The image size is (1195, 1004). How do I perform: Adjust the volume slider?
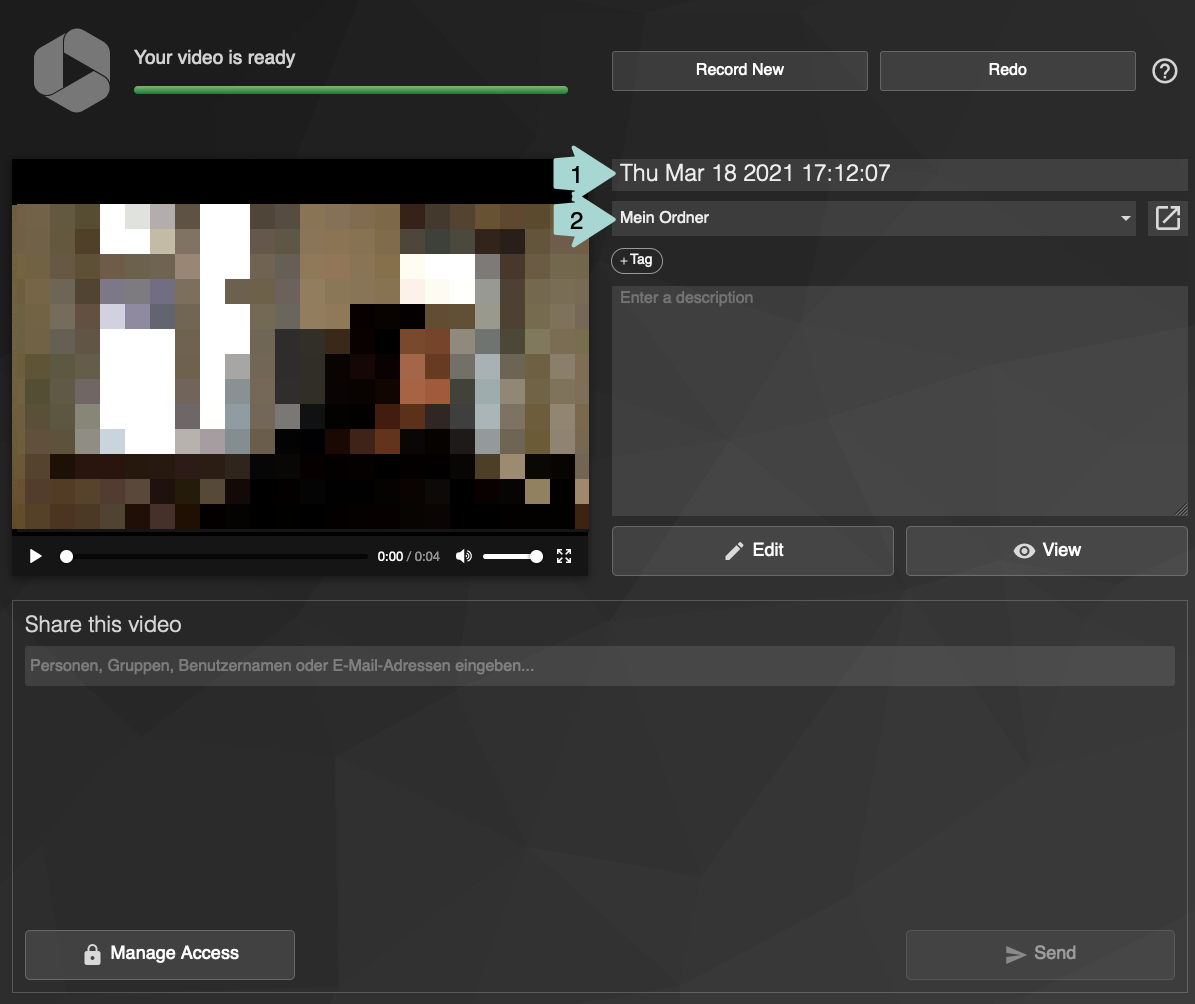[x=512, y=556]
